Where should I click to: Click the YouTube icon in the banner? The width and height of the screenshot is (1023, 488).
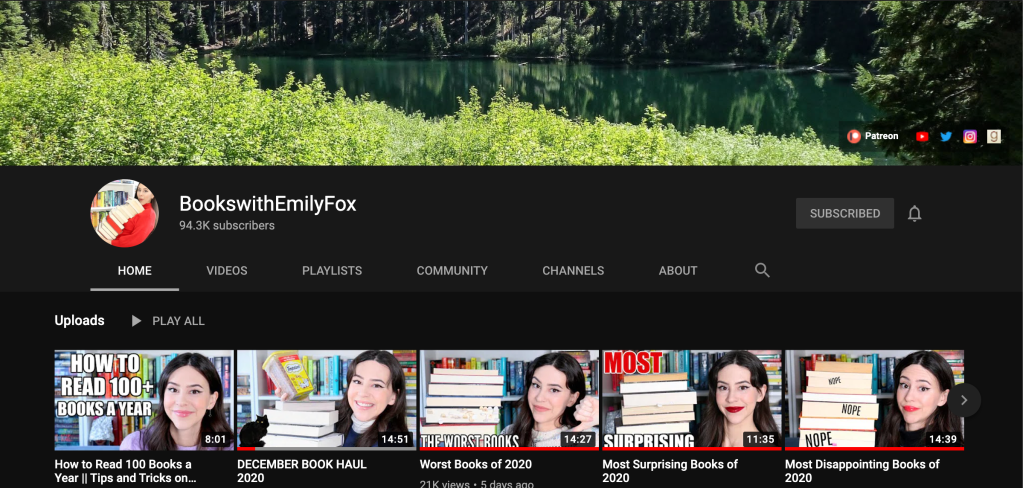click(x=922, y=136)
